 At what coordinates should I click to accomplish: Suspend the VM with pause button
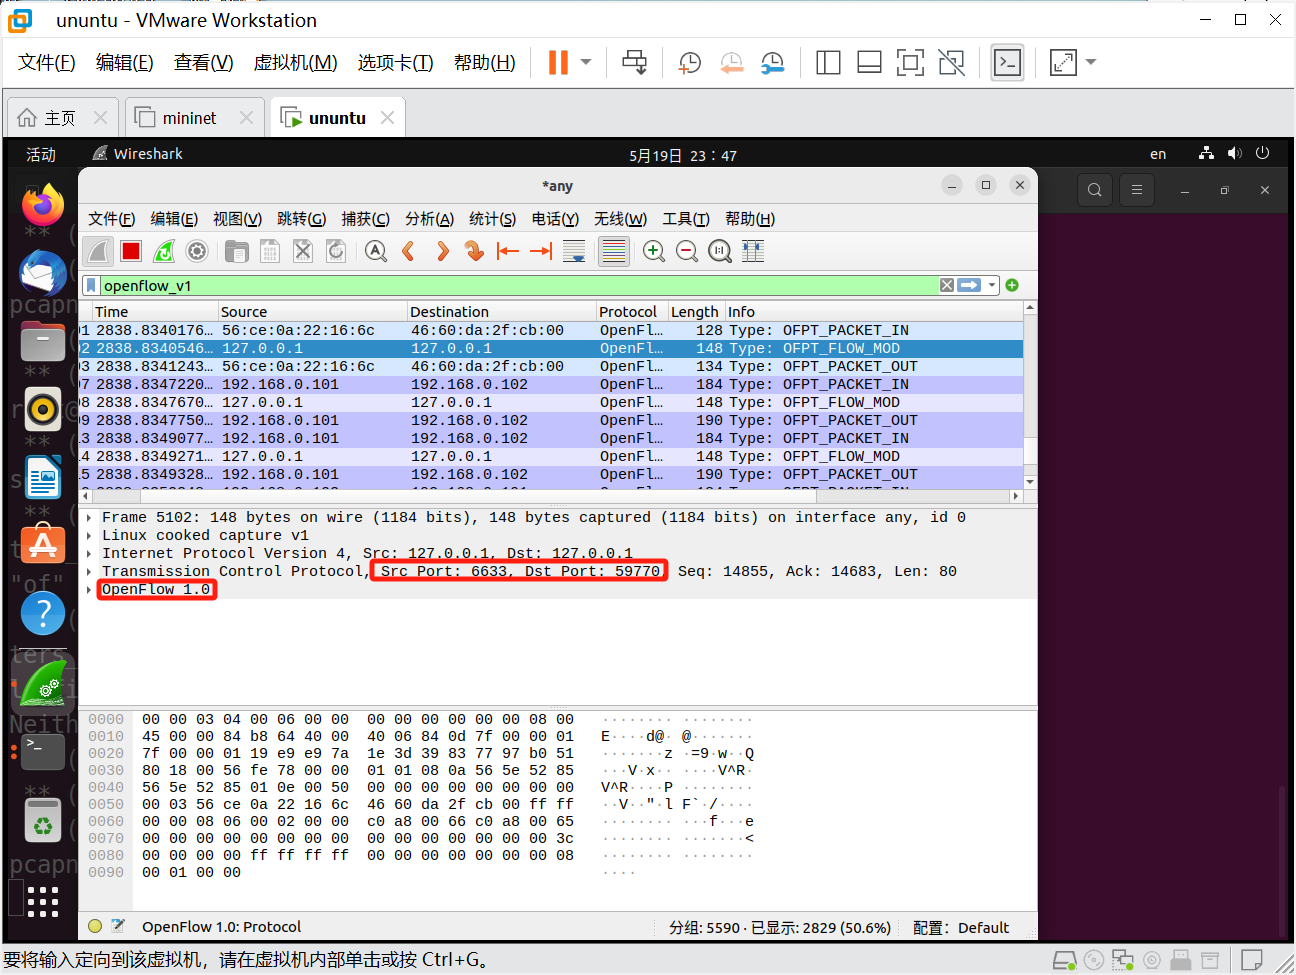click(x=558, y=62)
